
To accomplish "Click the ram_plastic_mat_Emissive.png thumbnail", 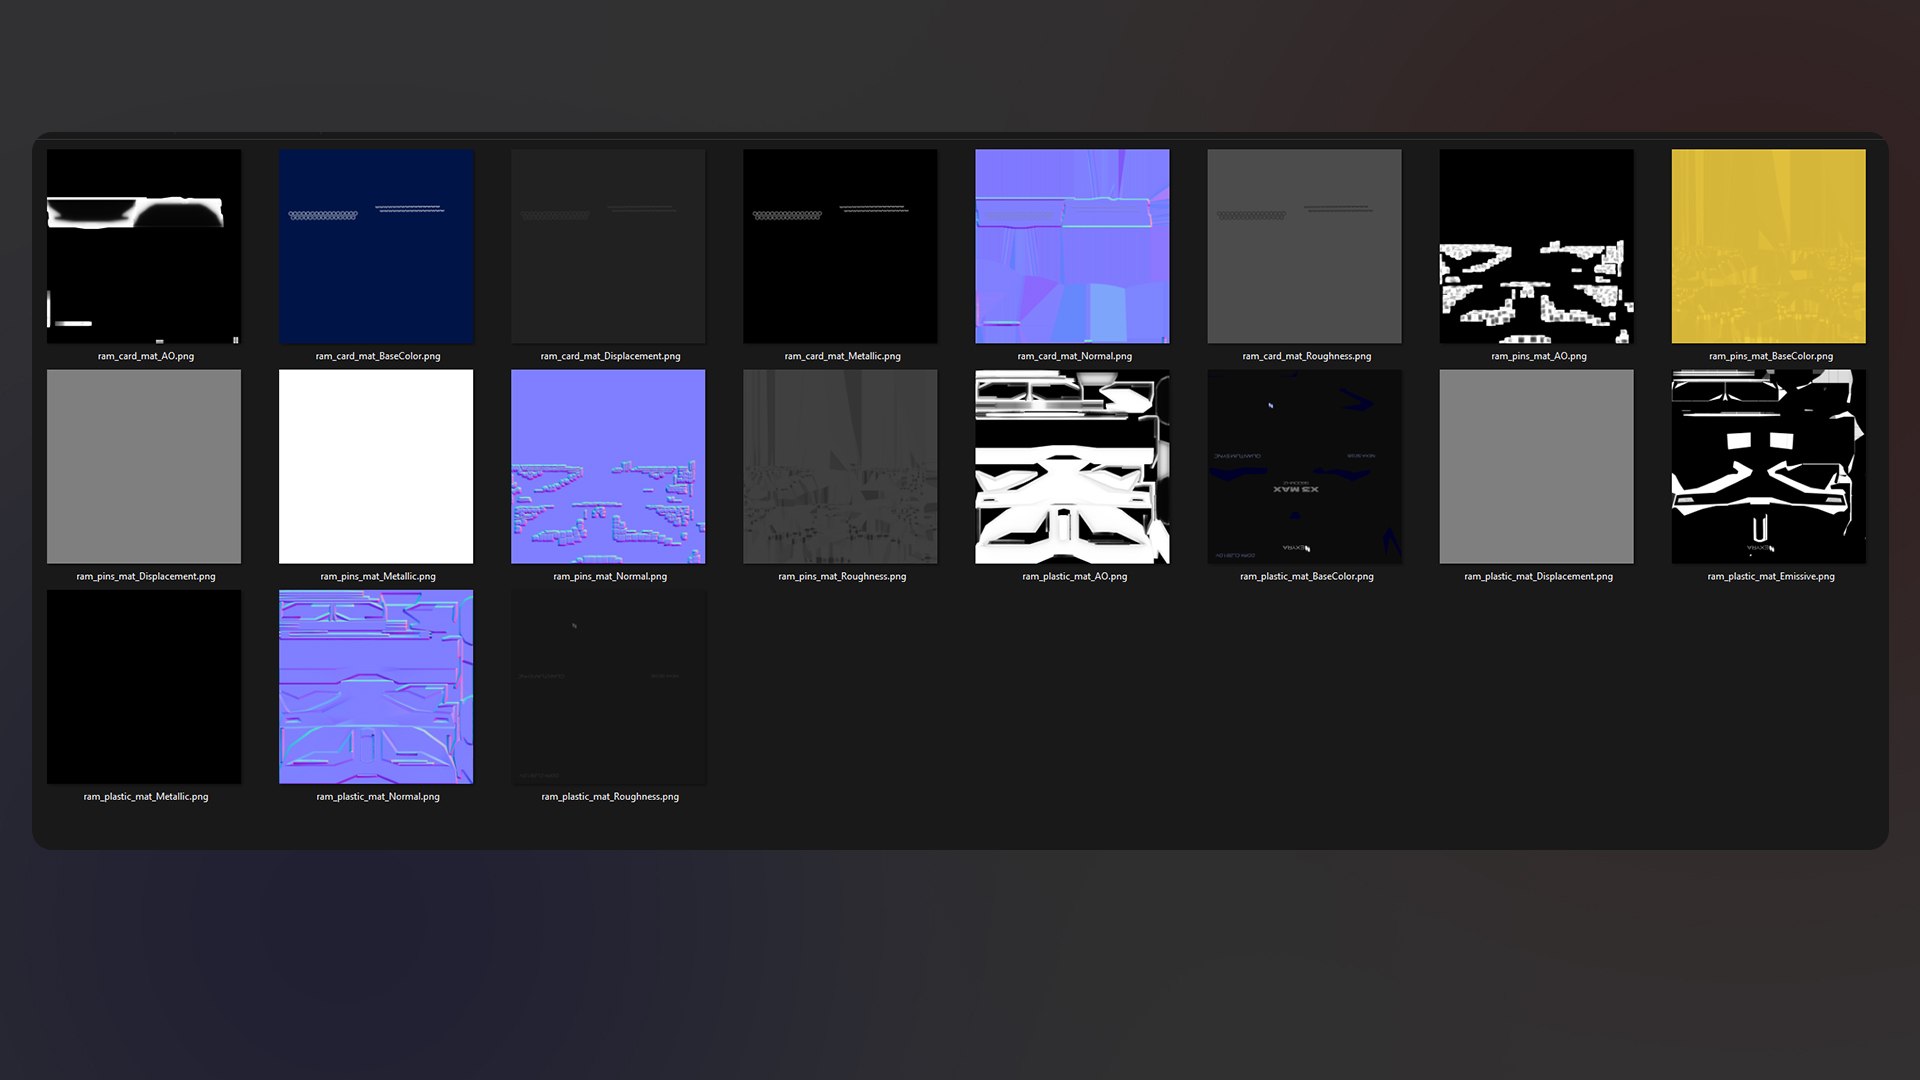I will [1768, 466].
